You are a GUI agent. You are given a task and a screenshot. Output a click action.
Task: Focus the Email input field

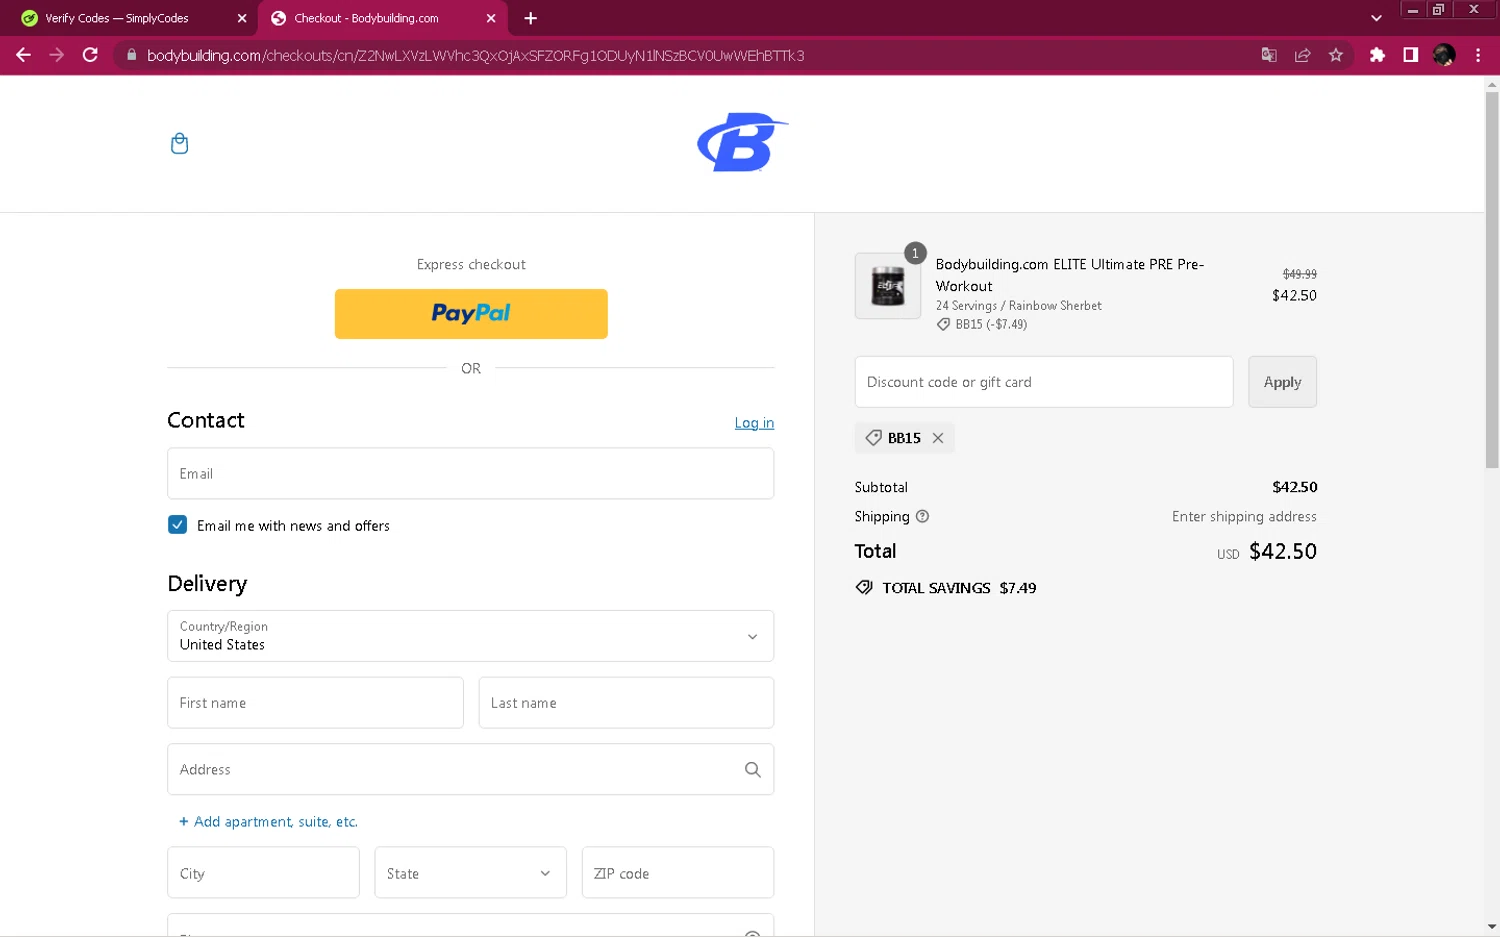click(x=471, y=474)
